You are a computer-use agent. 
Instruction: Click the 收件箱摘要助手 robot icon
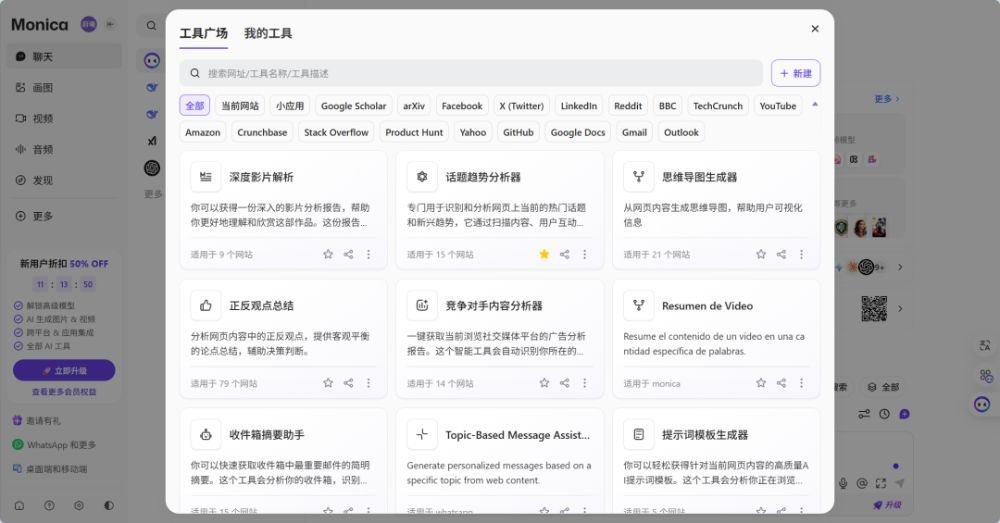[205, 435]
